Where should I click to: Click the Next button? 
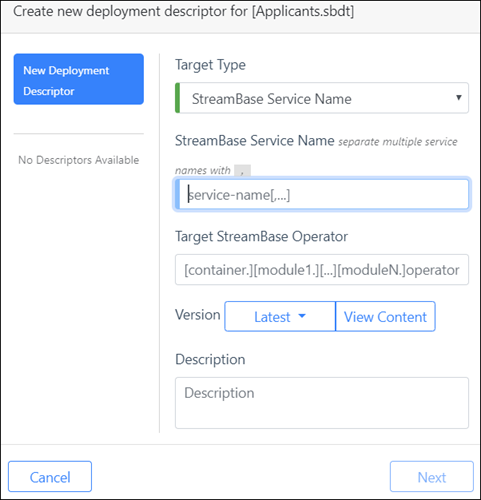(432, 477)
